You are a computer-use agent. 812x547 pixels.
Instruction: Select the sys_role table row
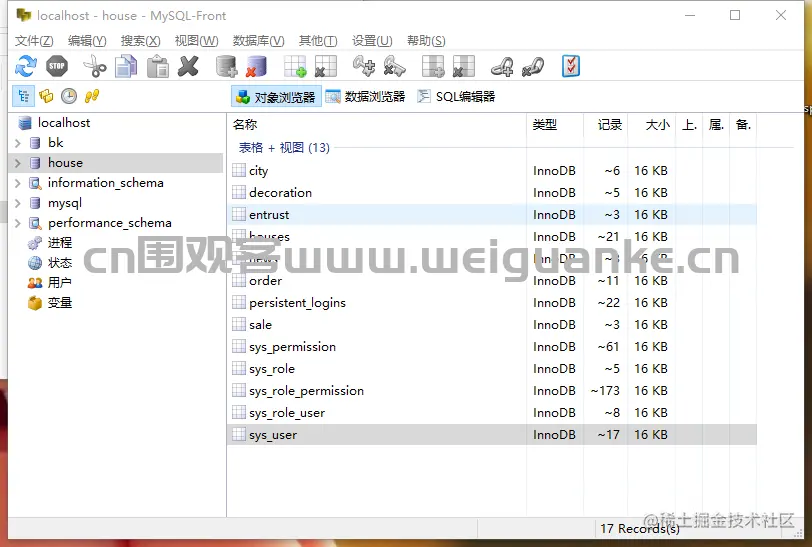[492, 369]
